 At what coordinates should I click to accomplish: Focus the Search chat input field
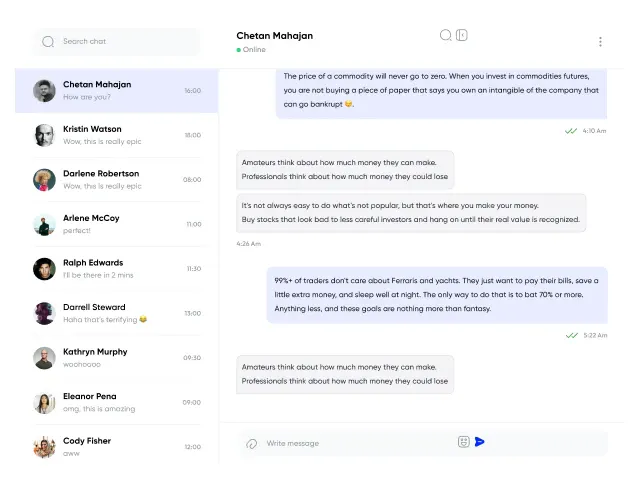(x=116, y=42)
